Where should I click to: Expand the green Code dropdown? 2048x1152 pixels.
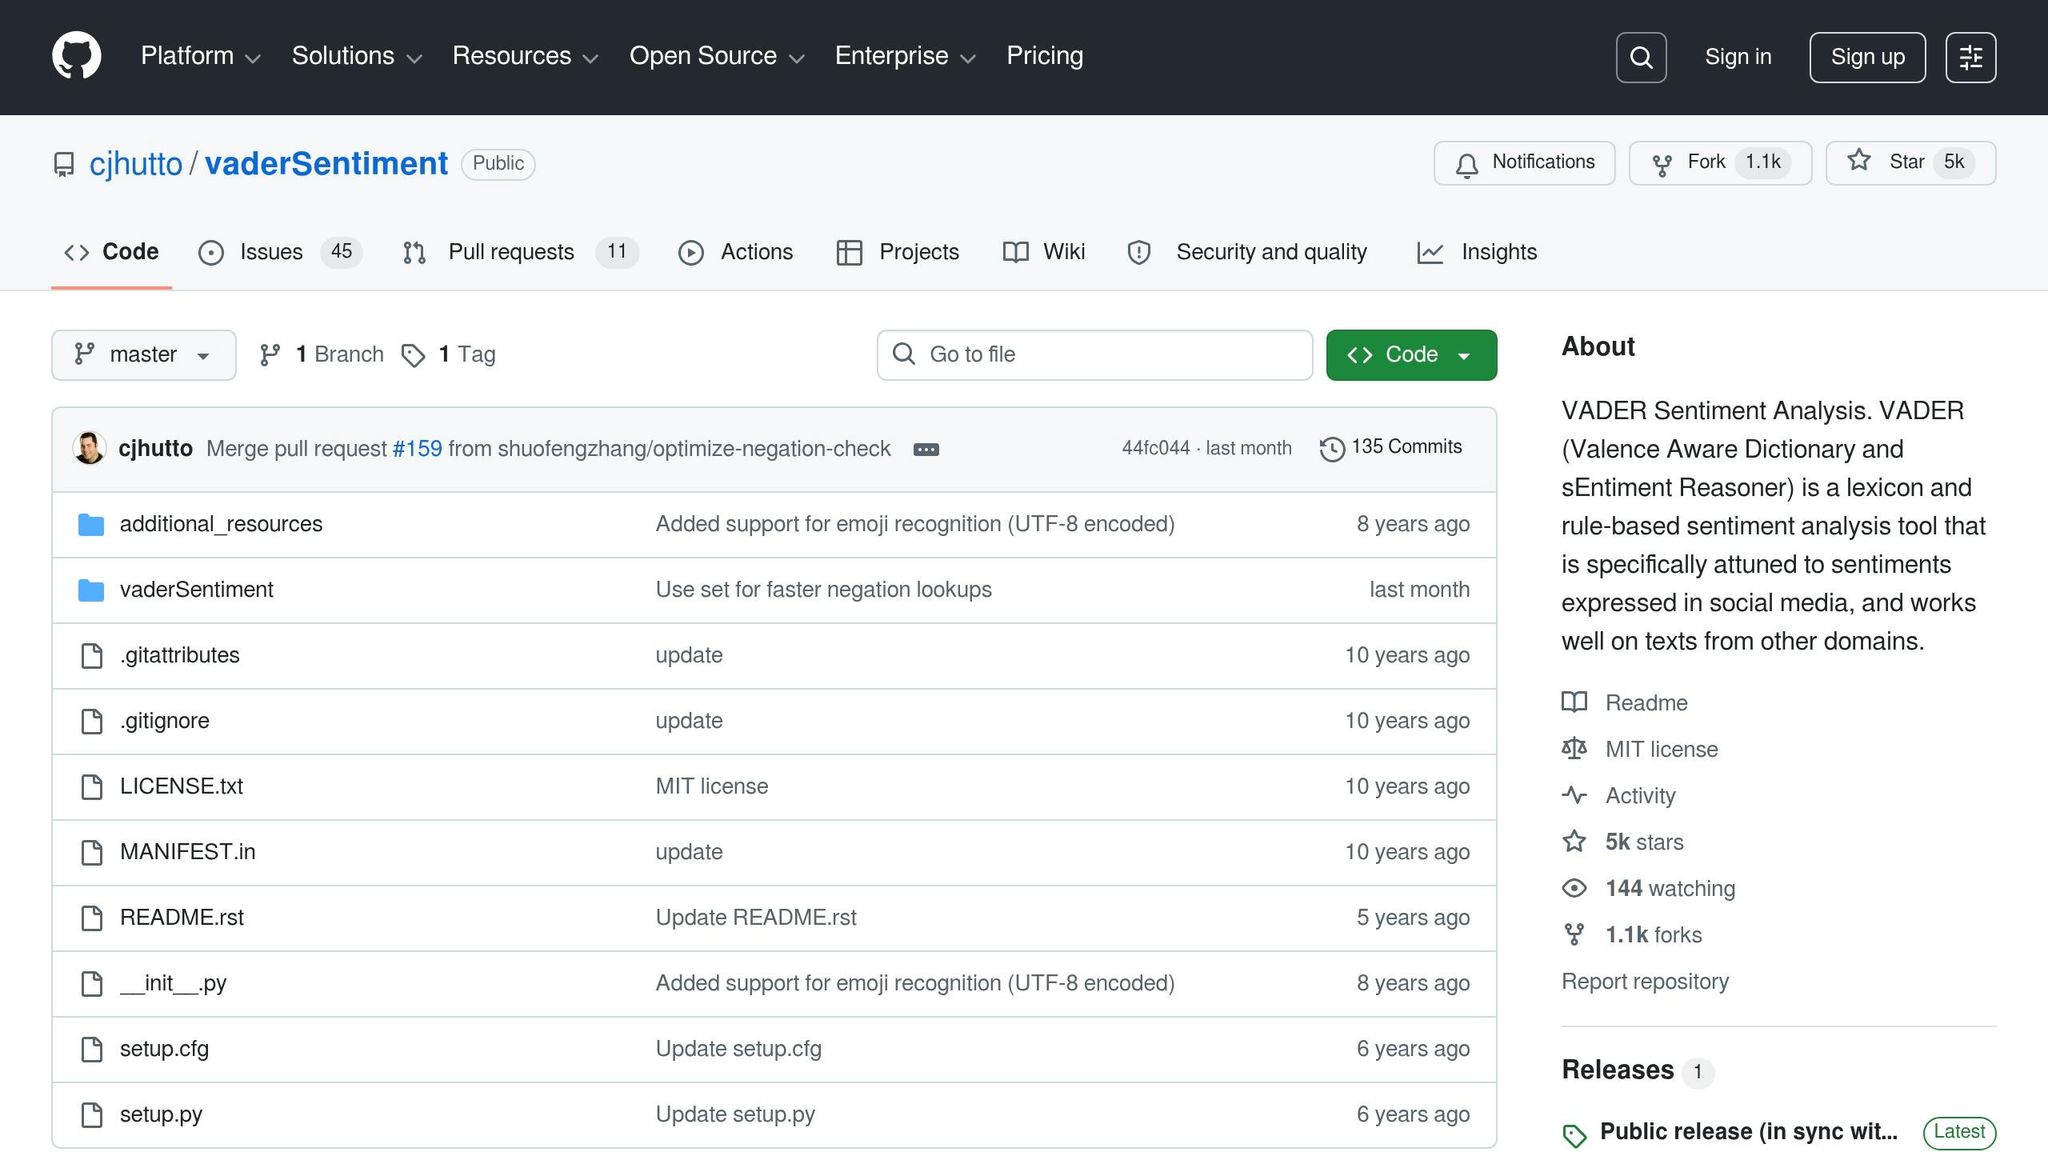click(x=1410, y=355)
